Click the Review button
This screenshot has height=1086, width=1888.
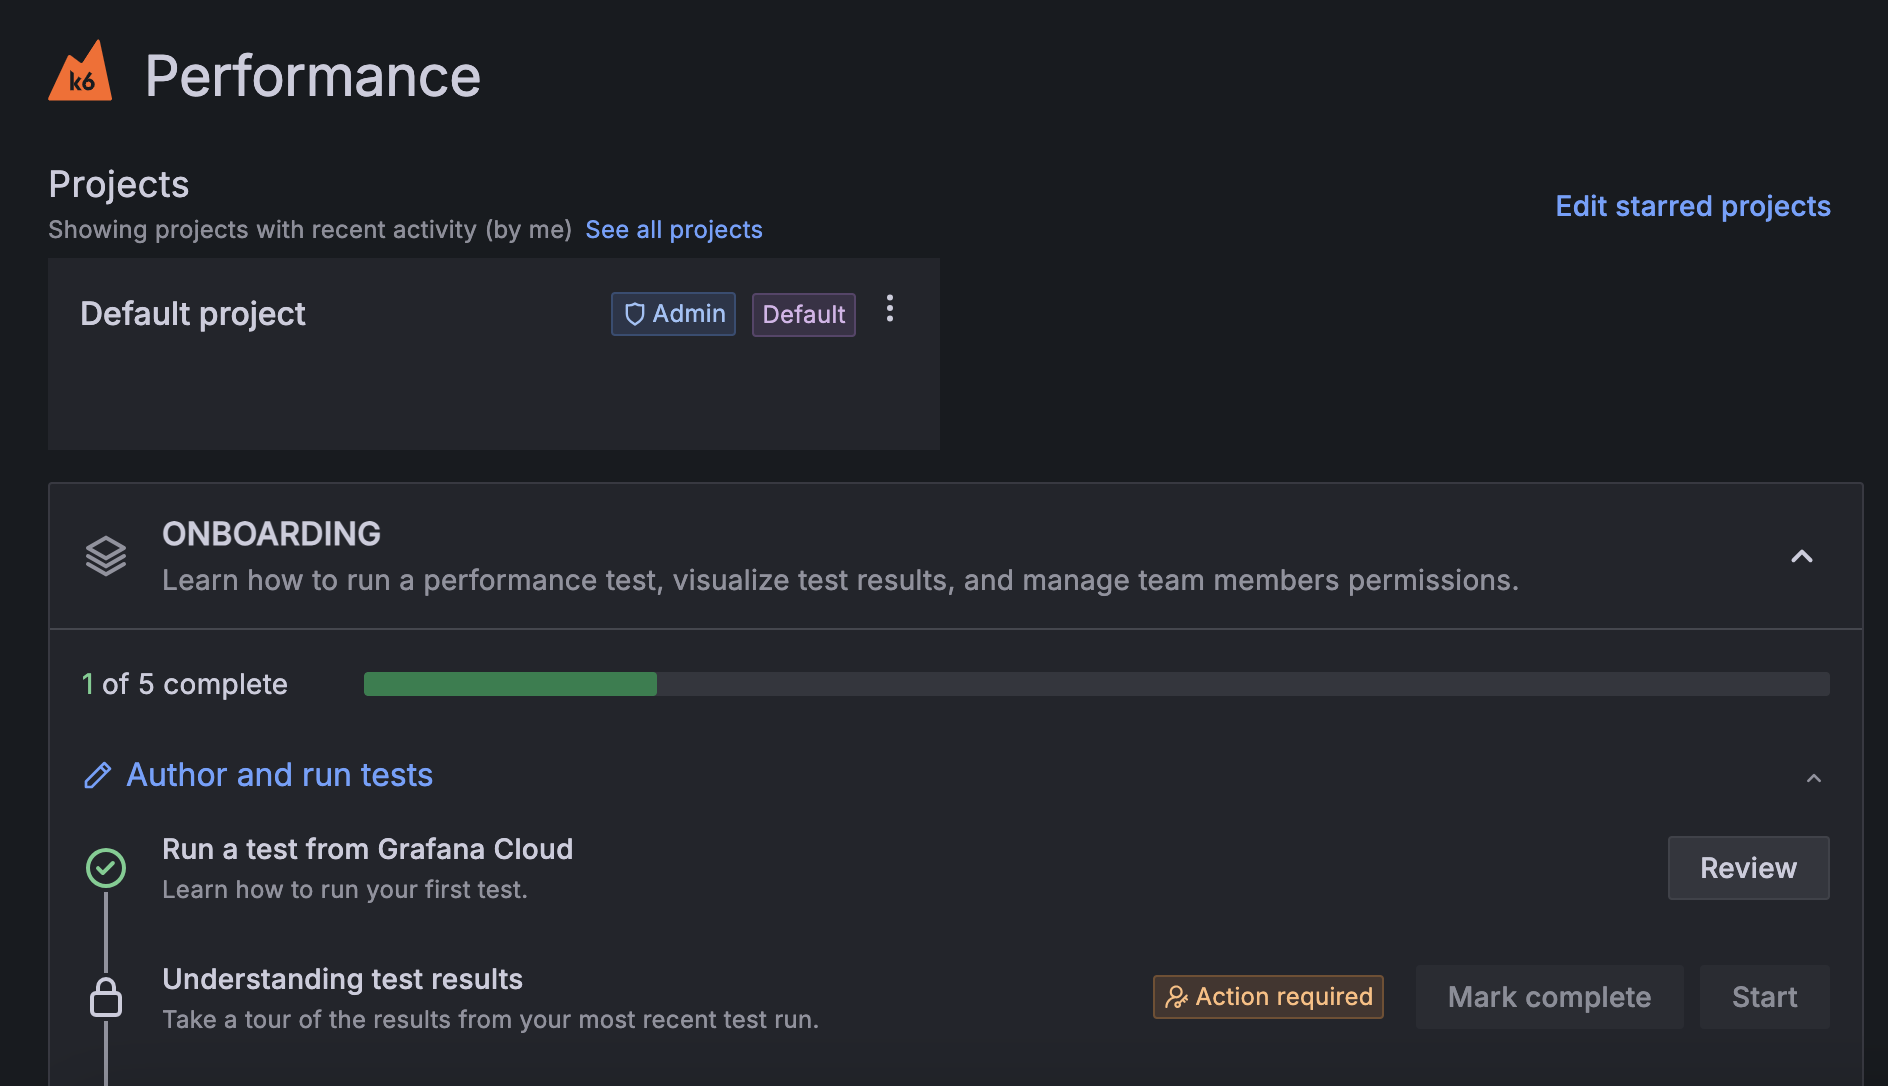point(1748,868)
